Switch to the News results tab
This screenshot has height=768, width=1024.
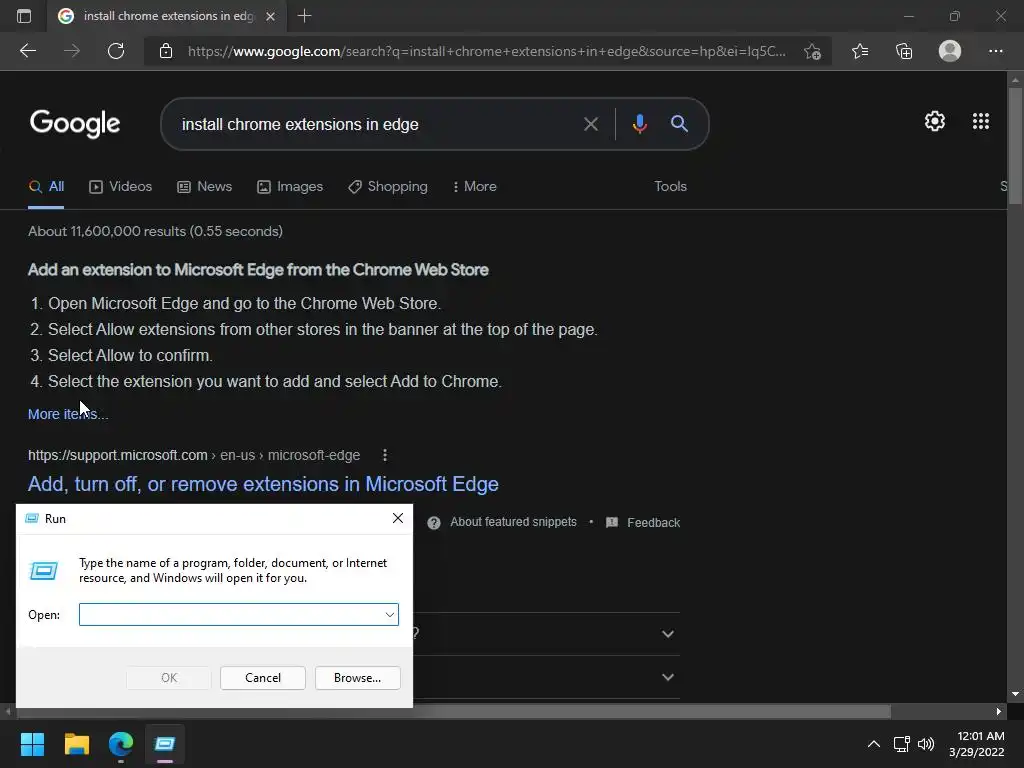tap(205, 187)
